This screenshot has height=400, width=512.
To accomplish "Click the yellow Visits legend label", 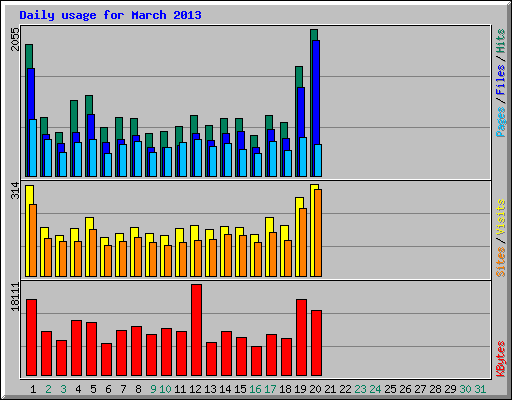I will [500, 217].
